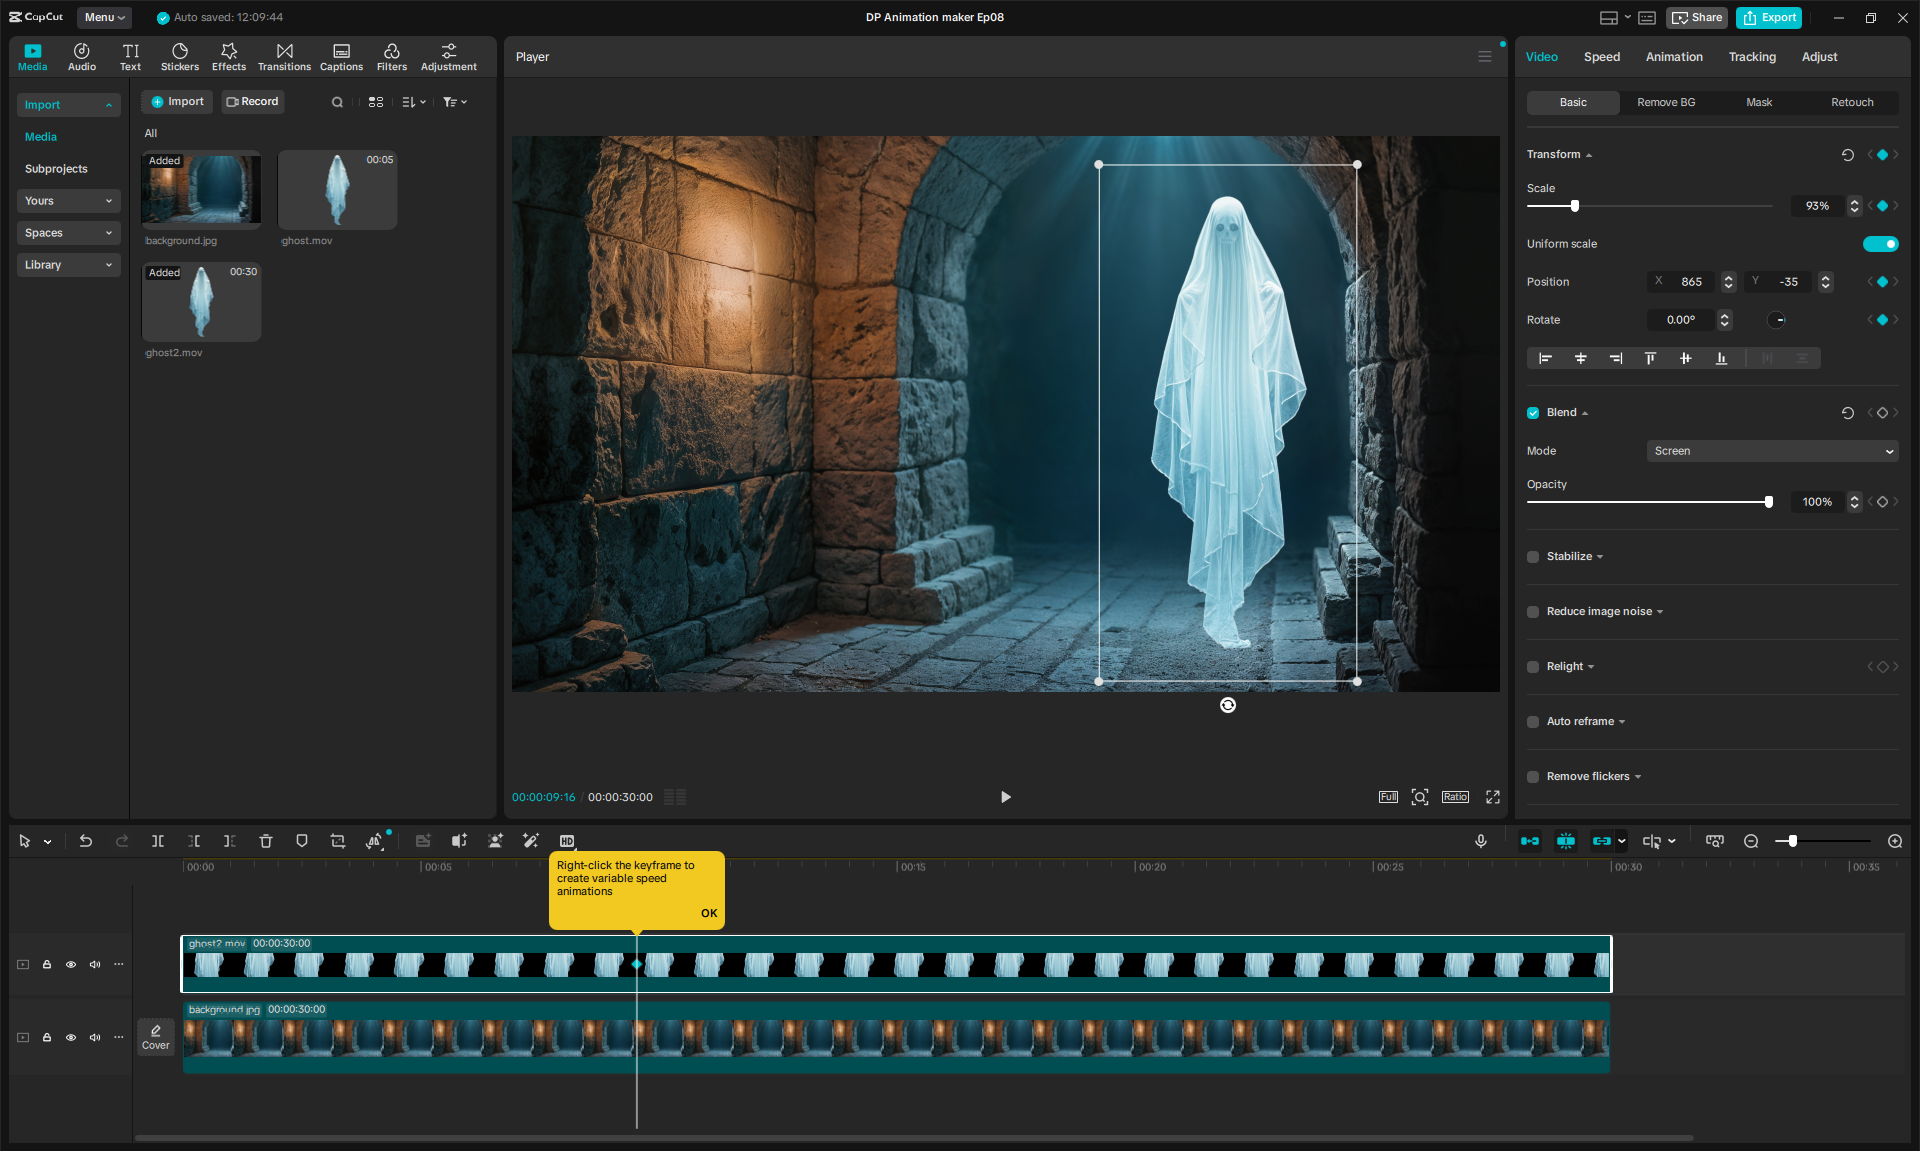Click the Delete clip trash icon
This screenshot has height=1151, width=1920.
(x=266, y=841)
